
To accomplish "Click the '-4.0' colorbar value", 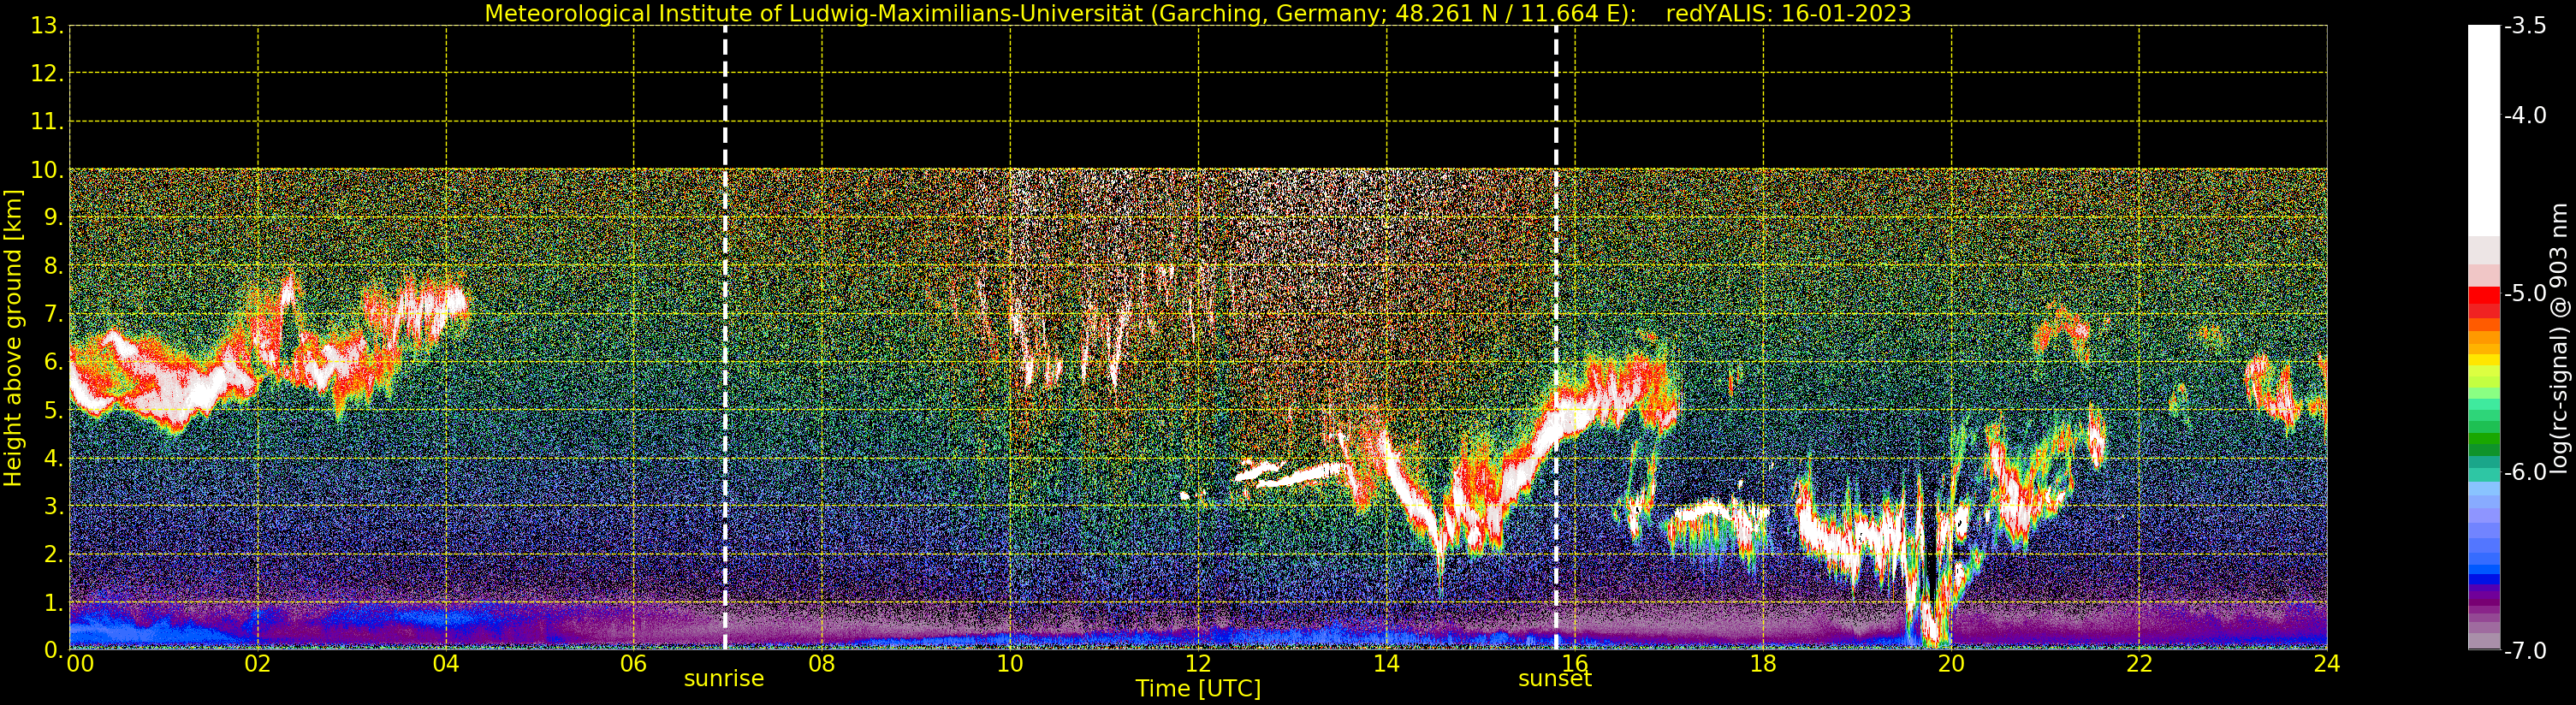I will (x=2525, y=115).
